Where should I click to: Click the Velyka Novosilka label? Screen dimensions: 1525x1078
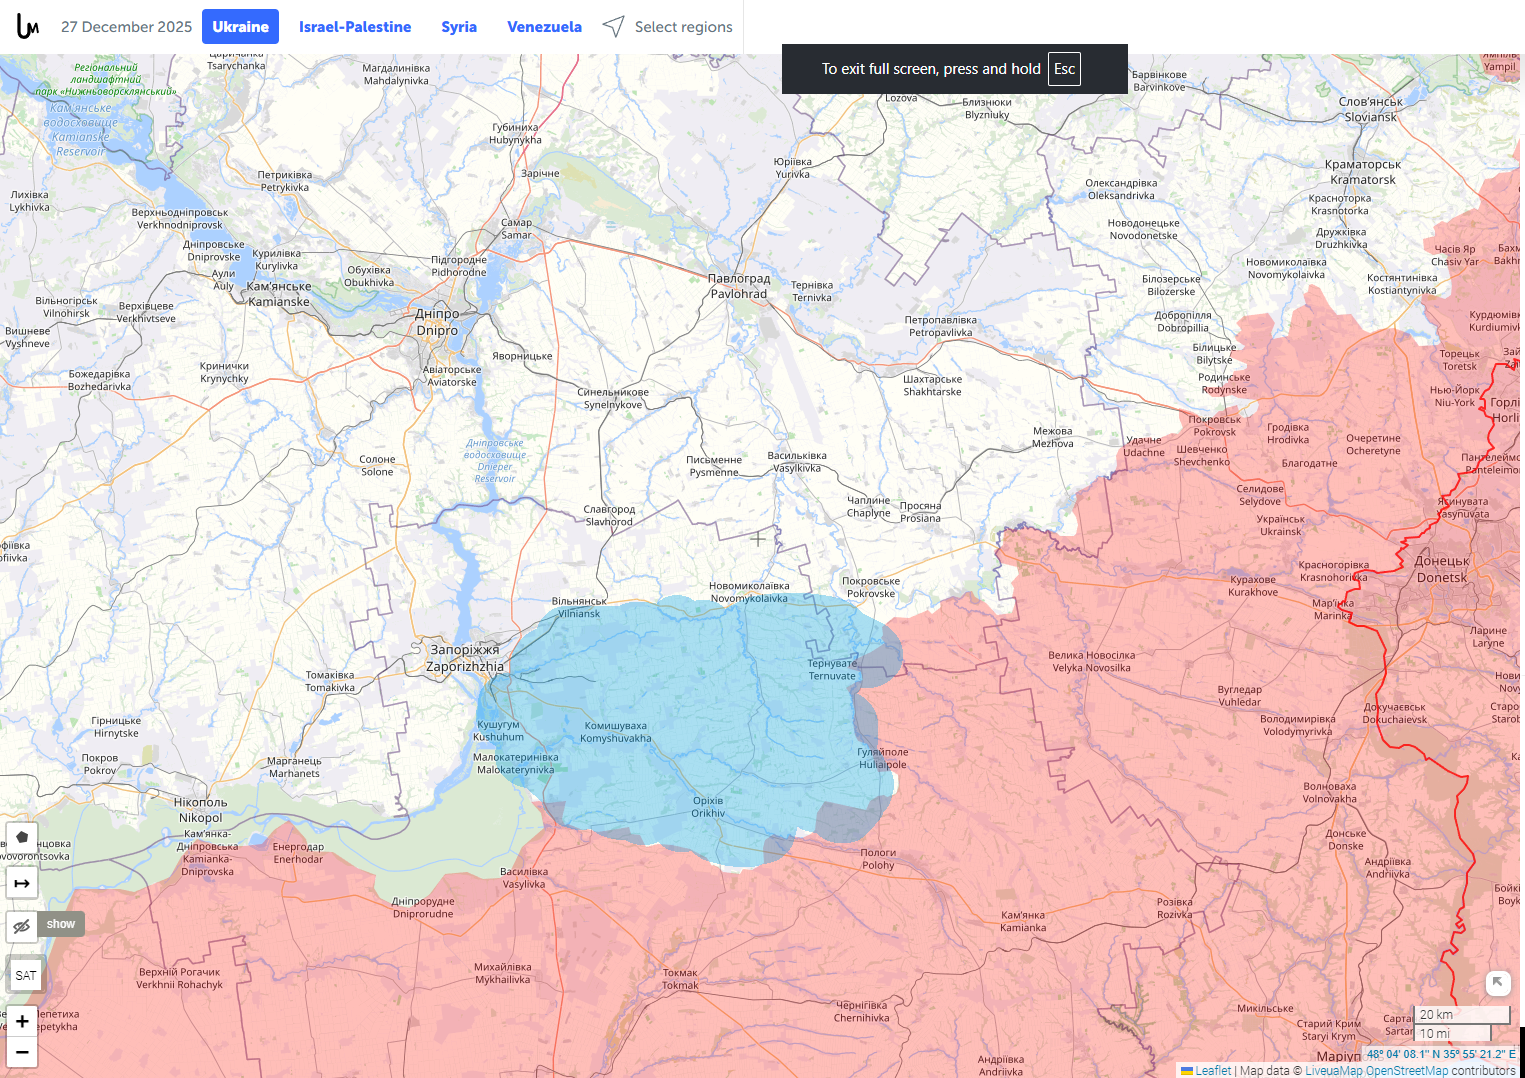[1092, 662]
